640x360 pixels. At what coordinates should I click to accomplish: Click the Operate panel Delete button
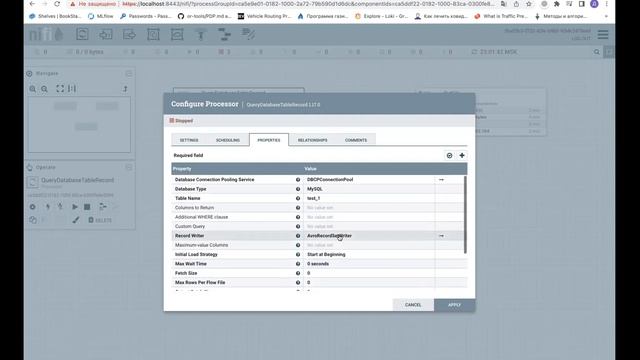100,220
